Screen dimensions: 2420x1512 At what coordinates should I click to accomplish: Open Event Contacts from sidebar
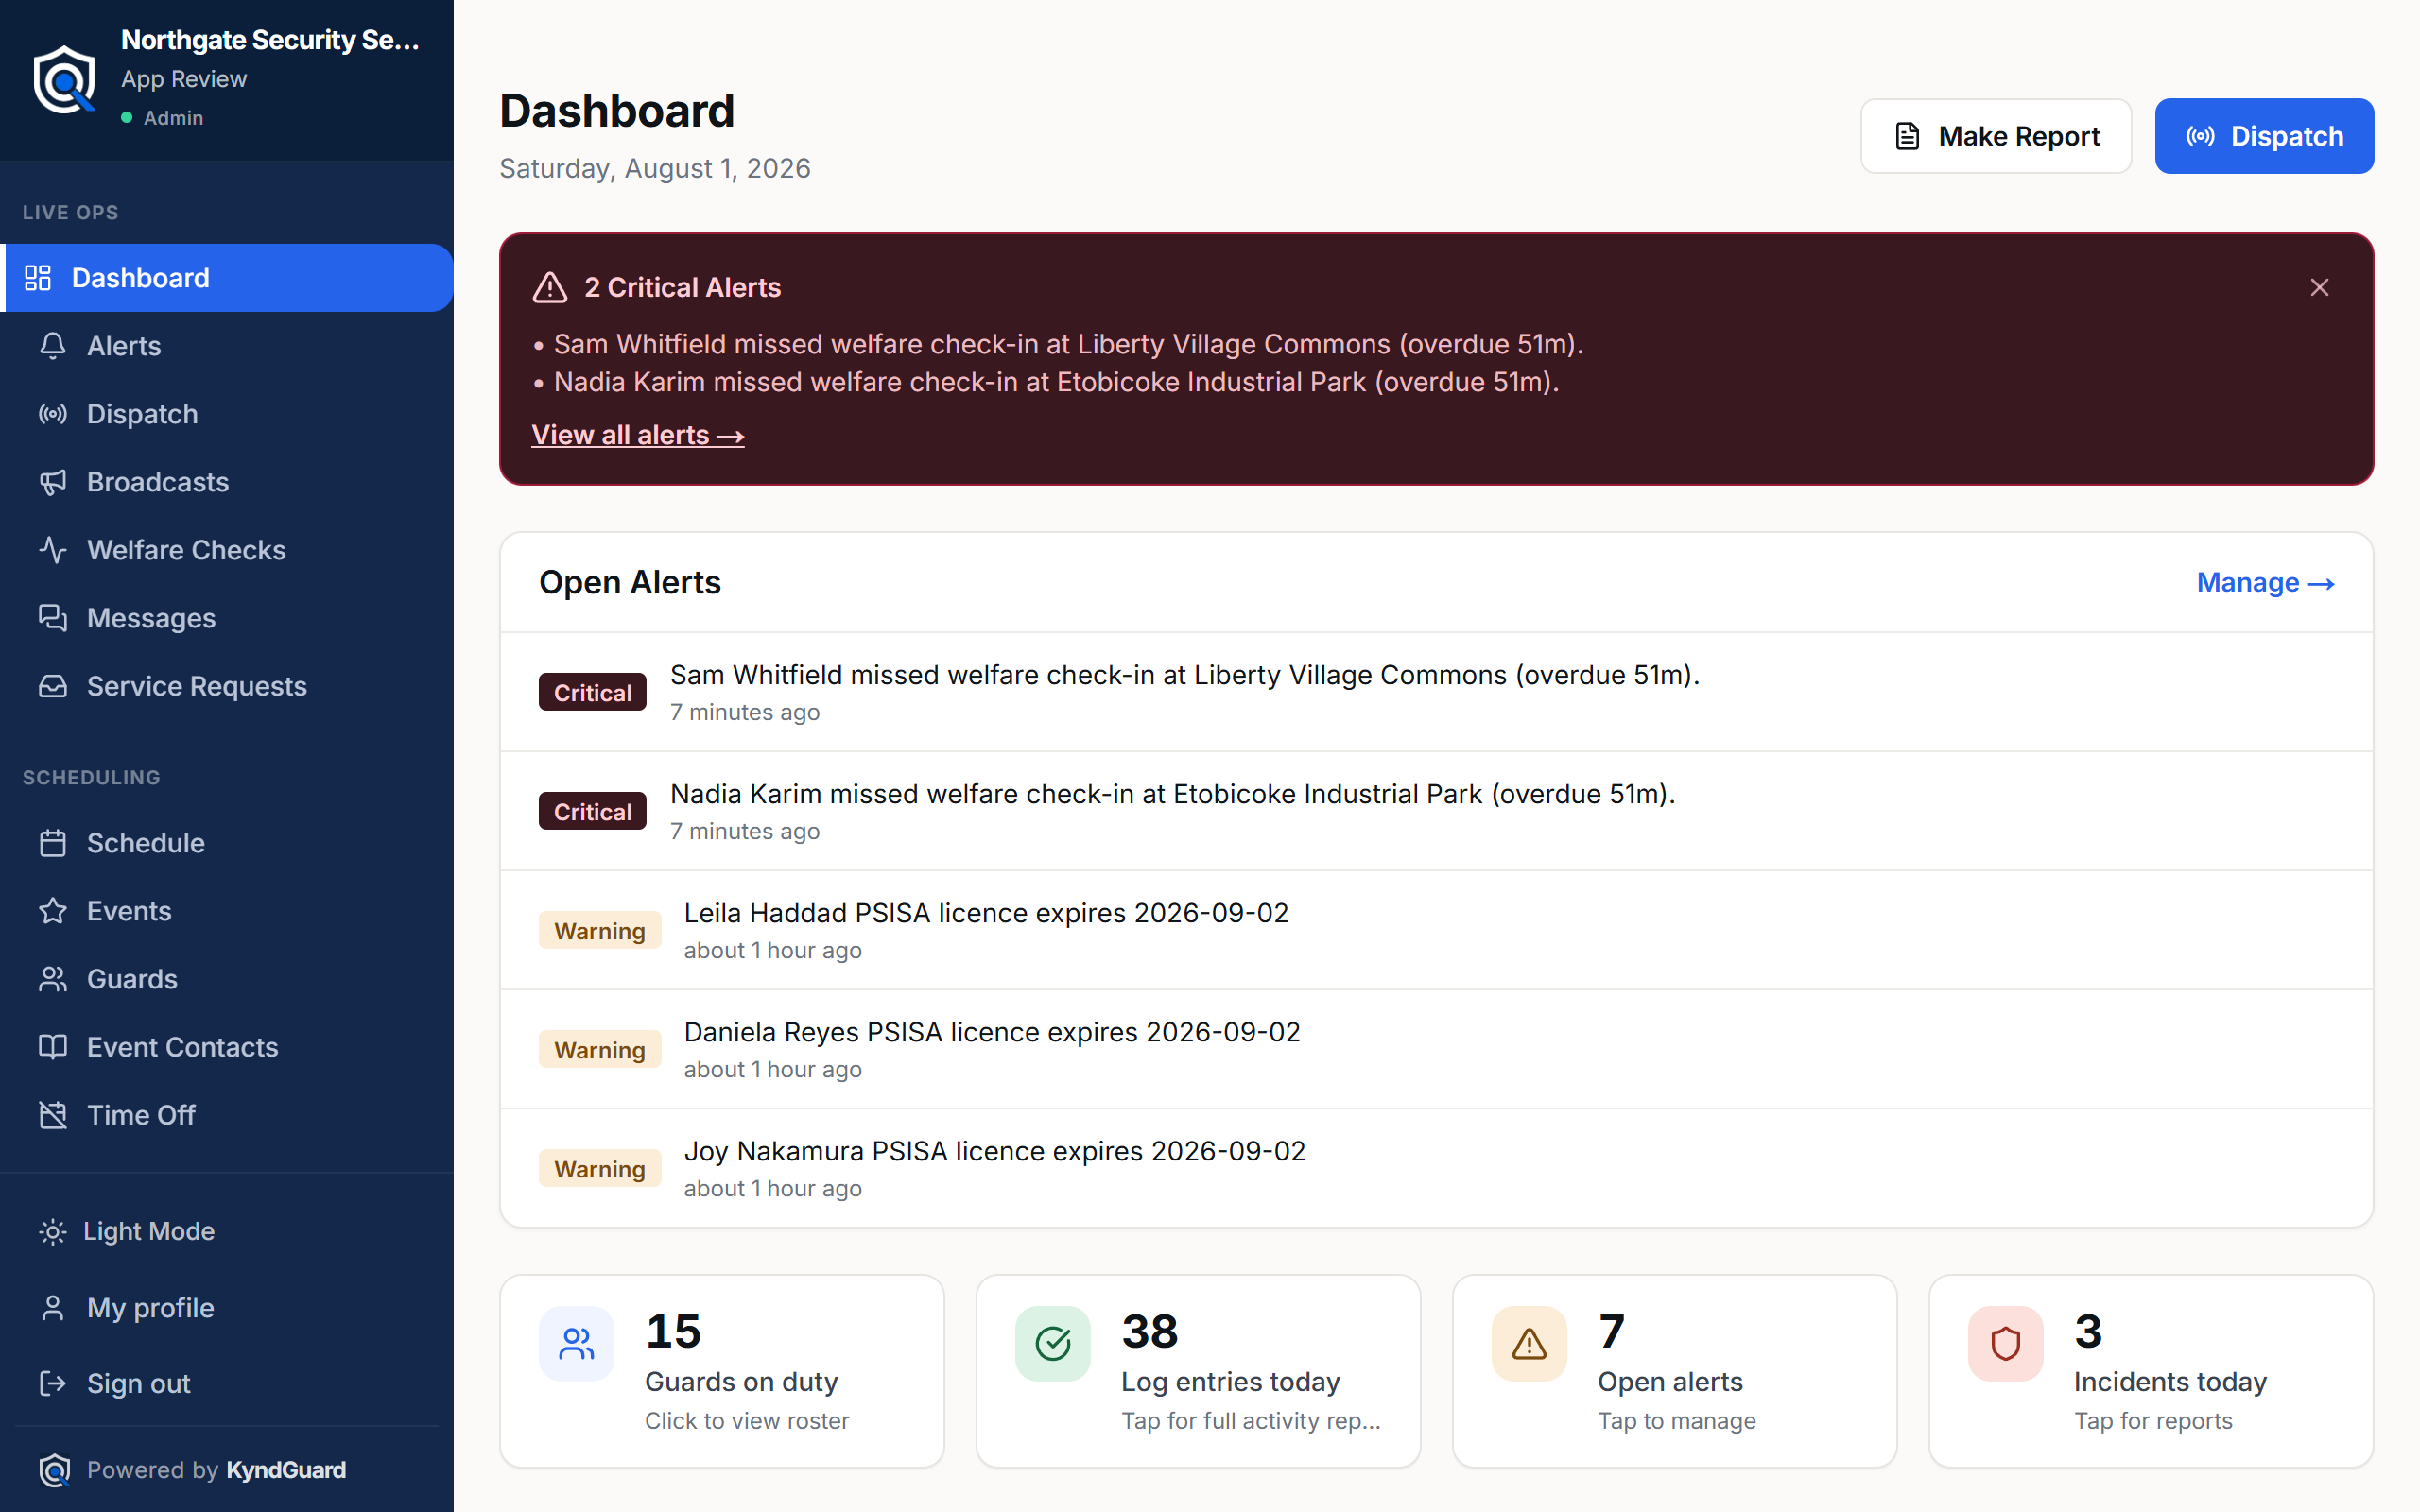(x=227, y=1047)
